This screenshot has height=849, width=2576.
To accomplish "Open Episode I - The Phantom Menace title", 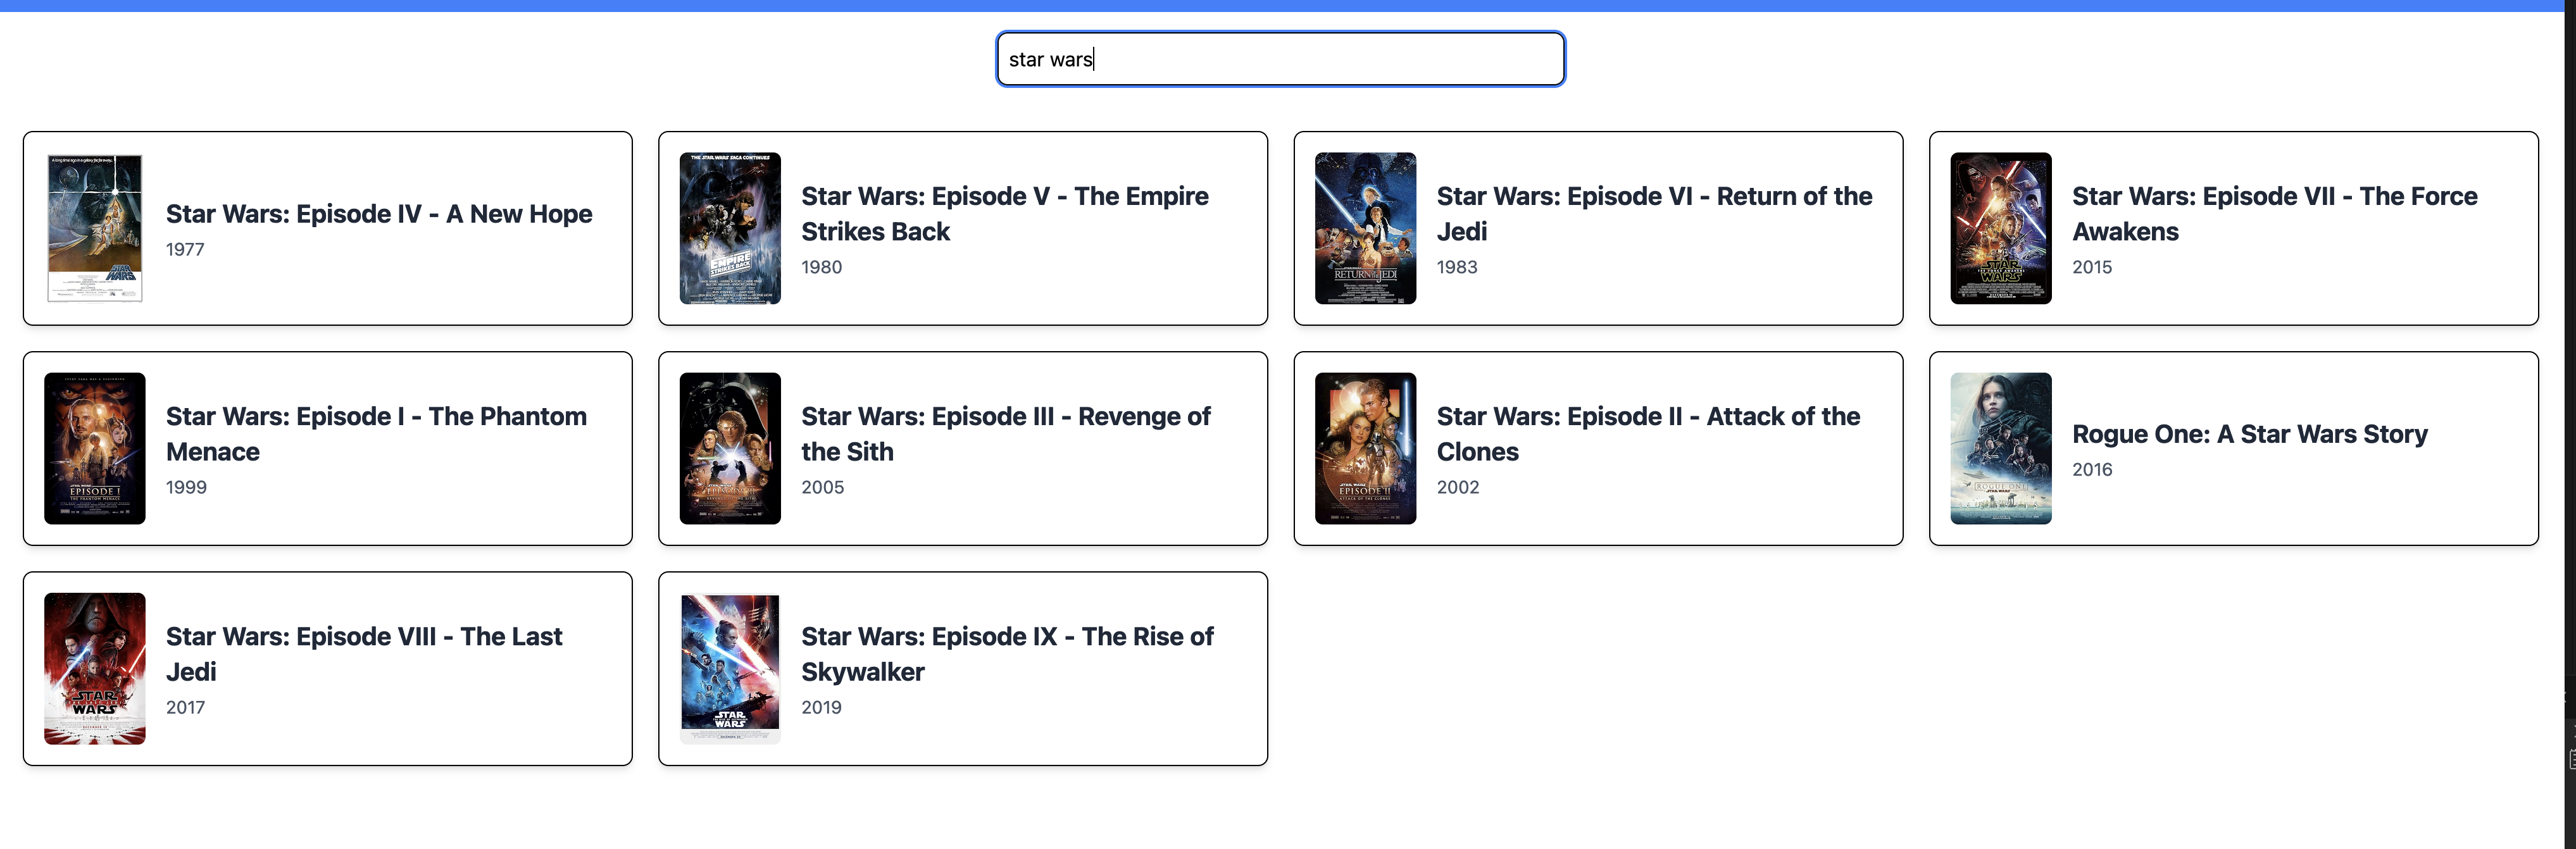I will click(x=376, y=433).
